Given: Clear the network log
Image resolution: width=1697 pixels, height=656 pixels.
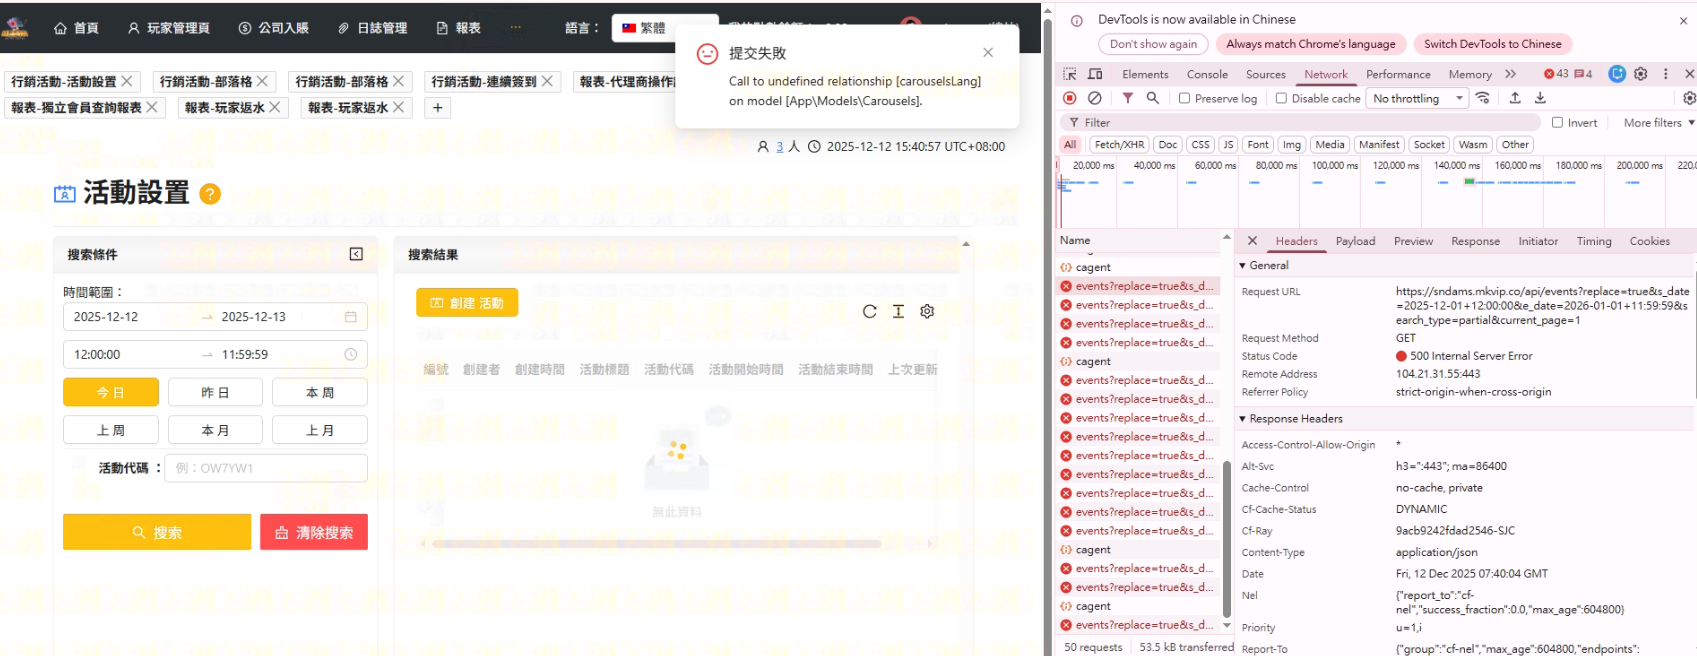Looking at the screenshot, I should [1095, 98].
